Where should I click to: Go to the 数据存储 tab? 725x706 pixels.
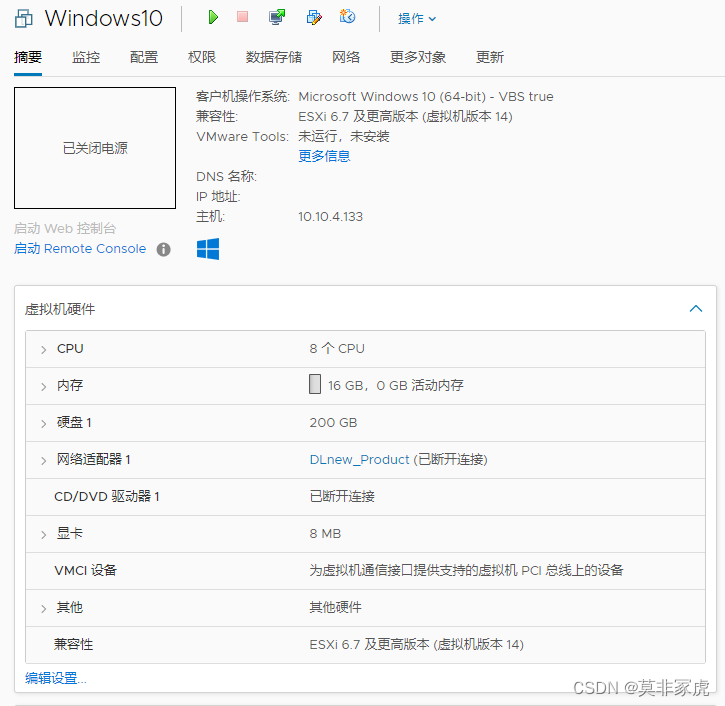coord(274,57)
